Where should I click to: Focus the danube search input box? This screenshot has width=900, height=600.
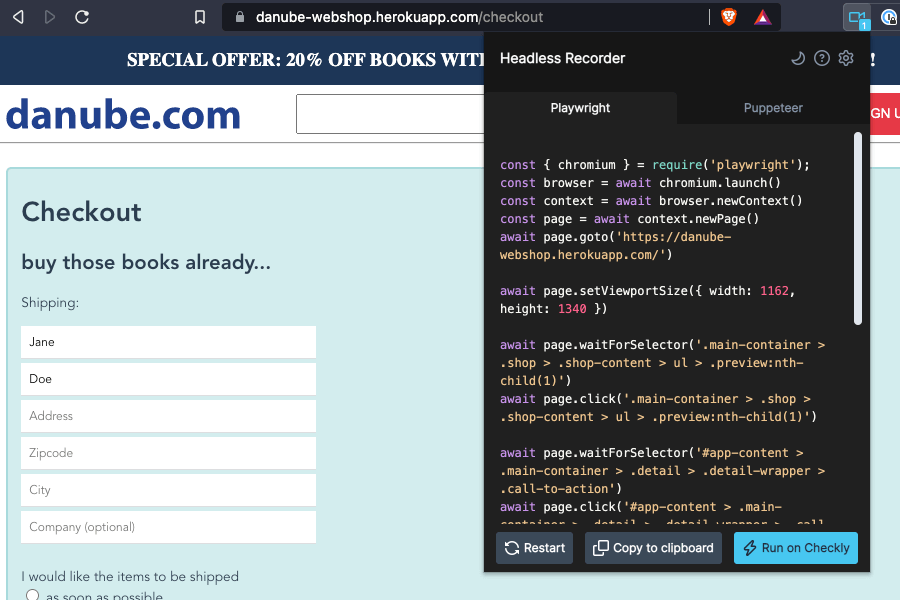click(390, 114)
